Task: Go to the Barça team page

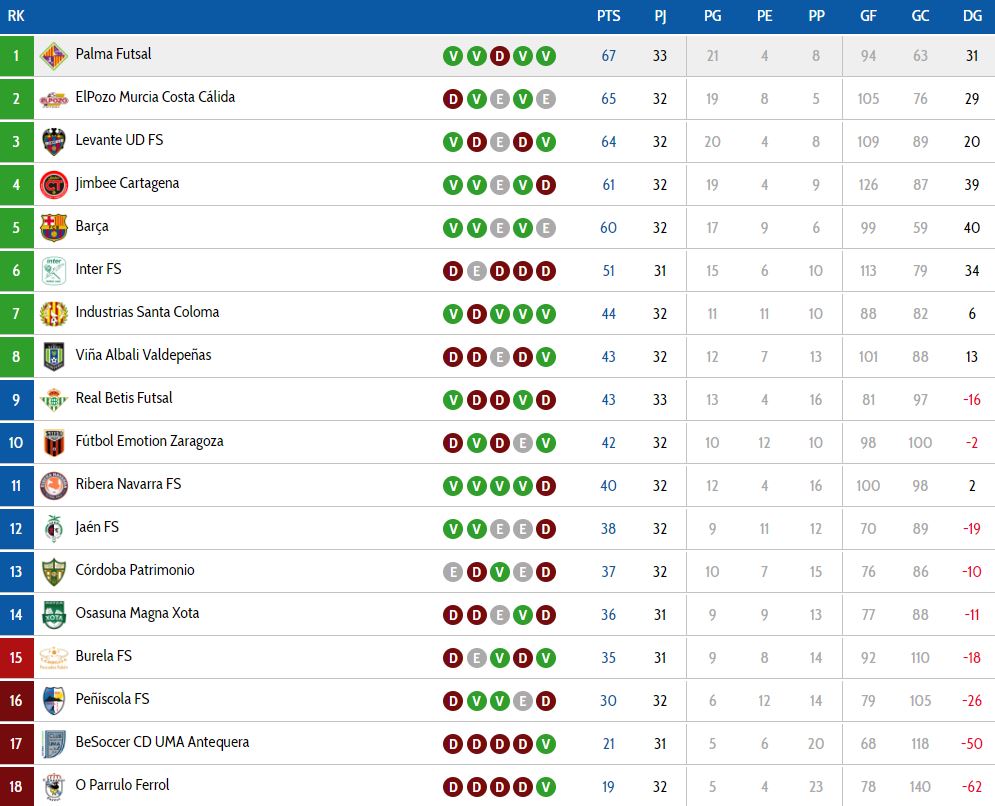Action: pyautogui.click(x=92, y=227)
